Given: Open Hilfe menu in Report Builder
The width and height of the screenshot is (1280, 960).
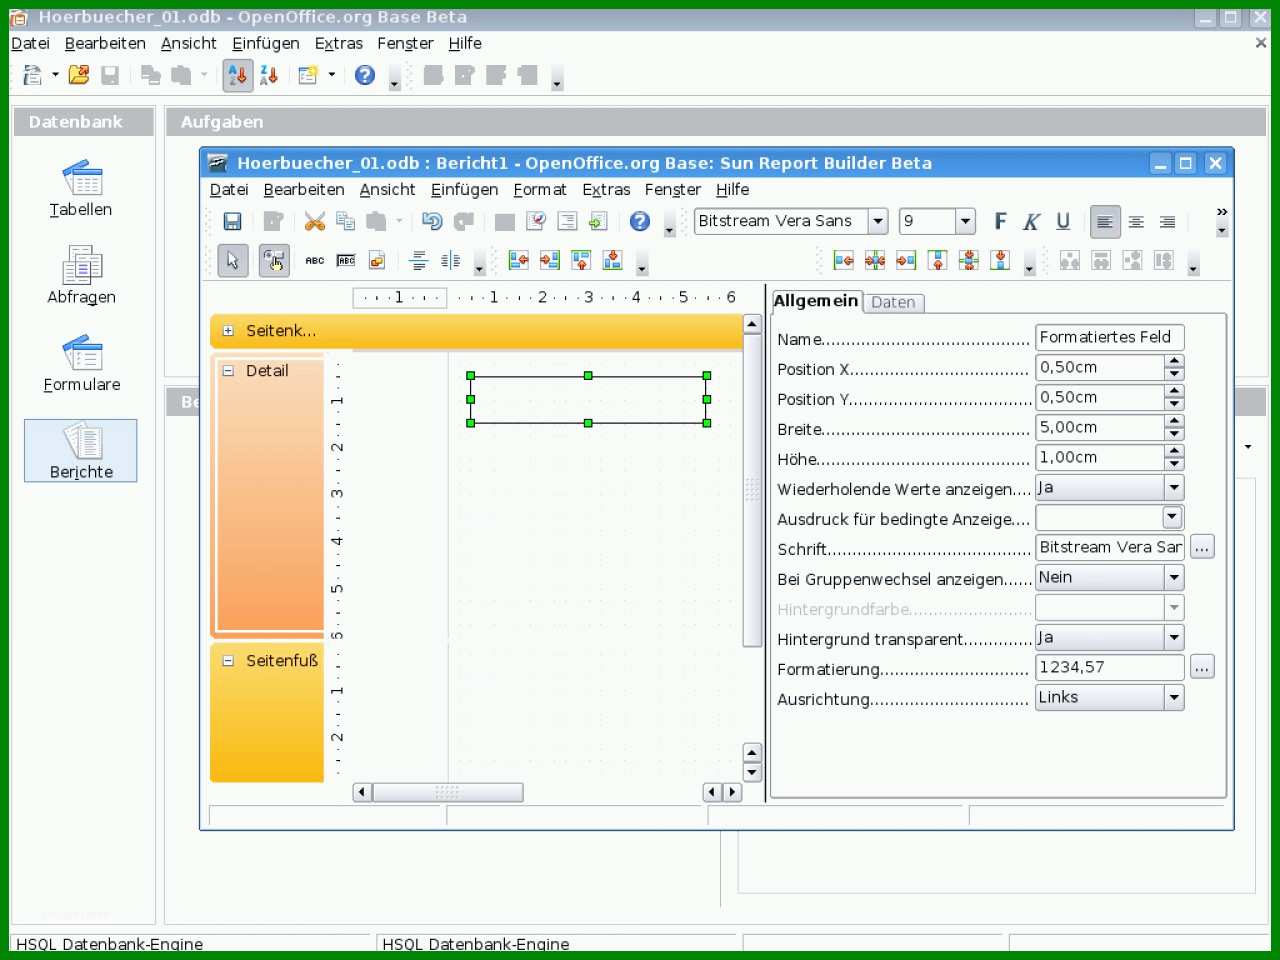Looking at the screenshot, I should (732, 190).
